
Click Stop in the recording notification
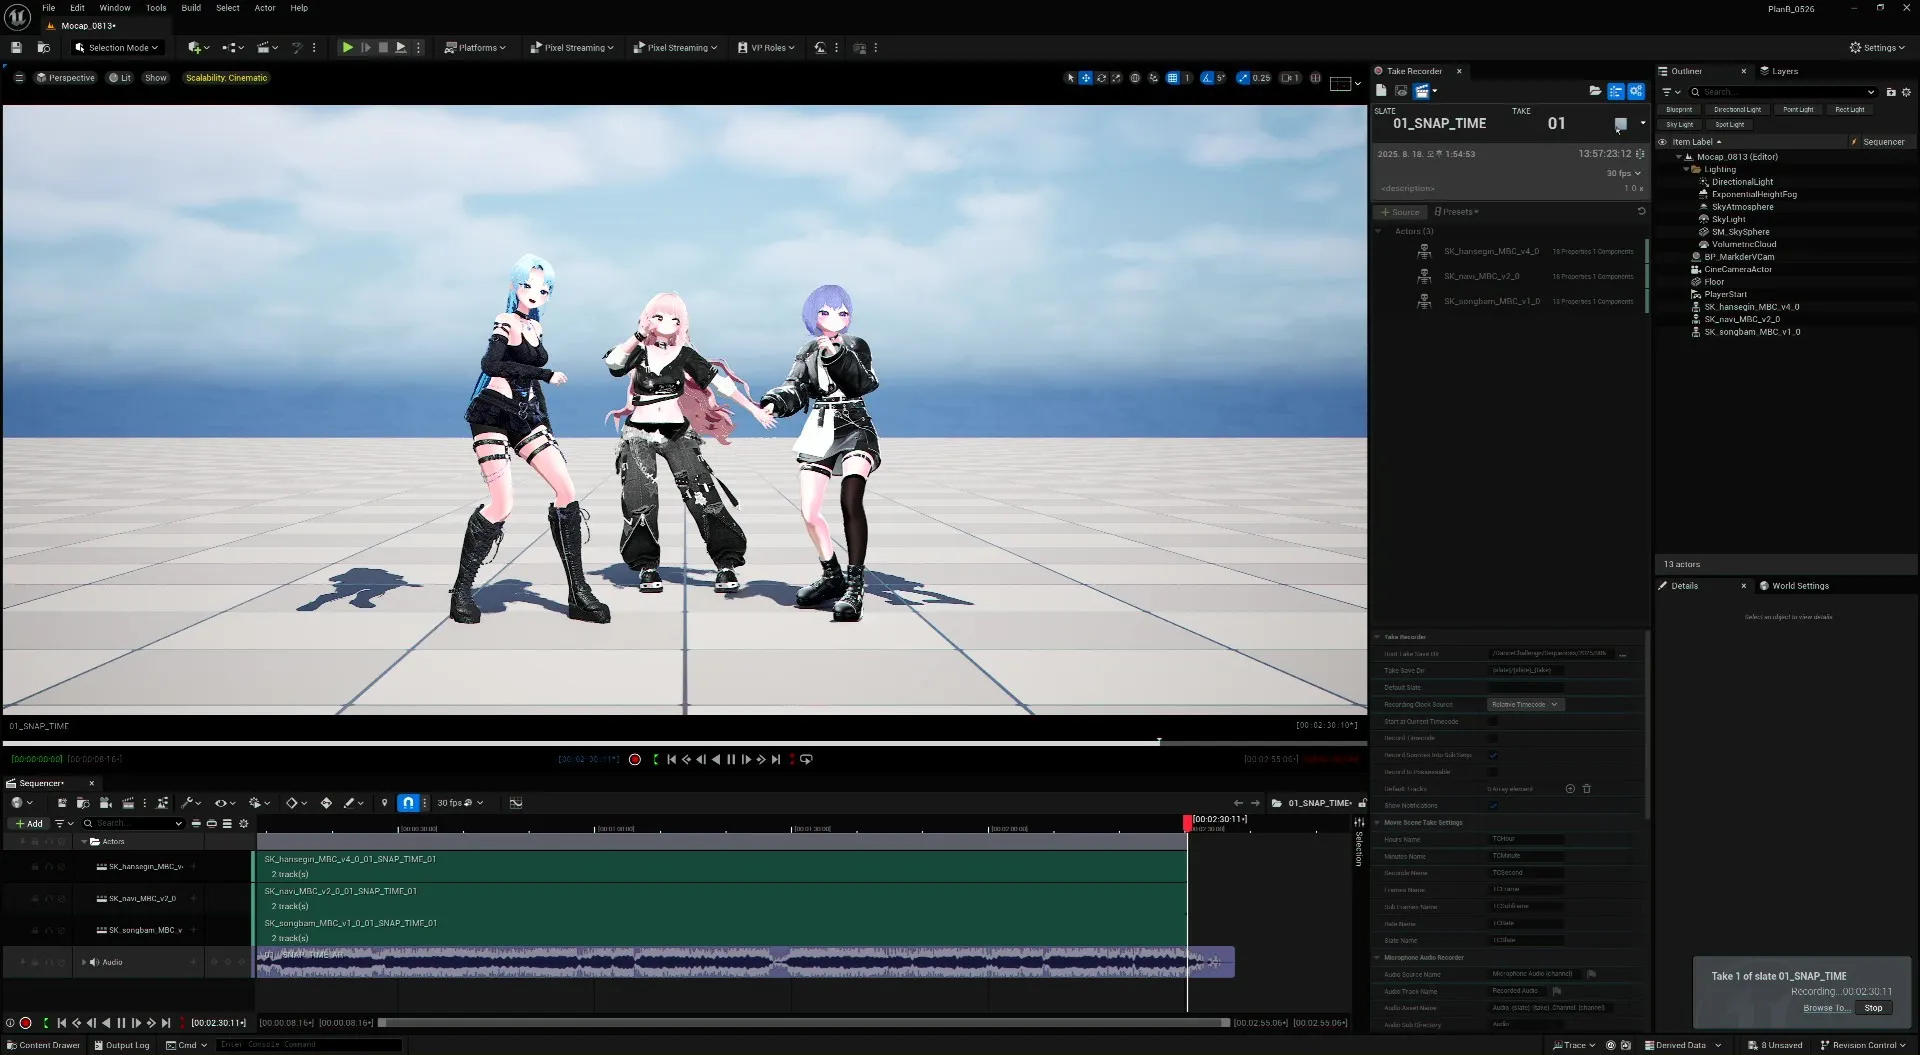coord(1872,1008)
